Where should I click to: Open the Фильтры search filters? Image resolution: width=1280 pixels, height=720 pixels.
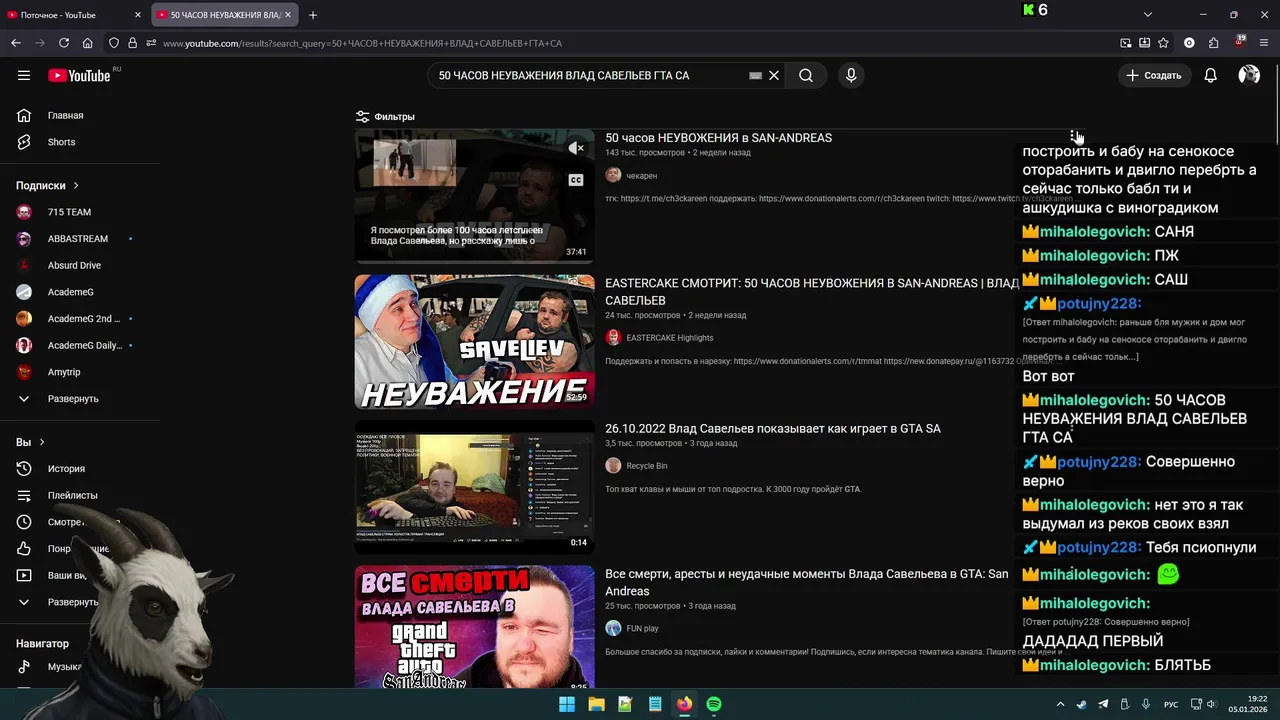coord(385,116)
